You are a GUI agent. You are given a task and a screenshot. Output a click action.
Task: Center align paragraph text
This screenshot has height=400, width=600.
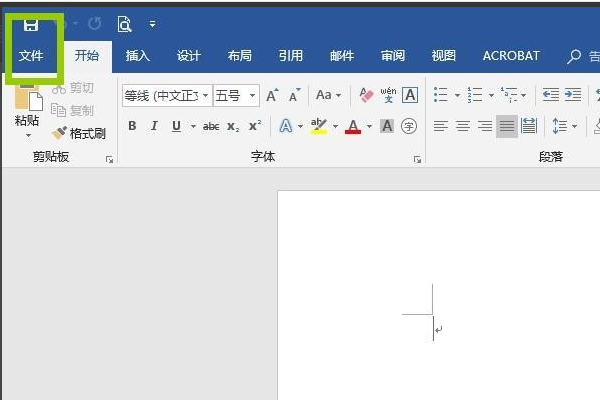[463, 126]
